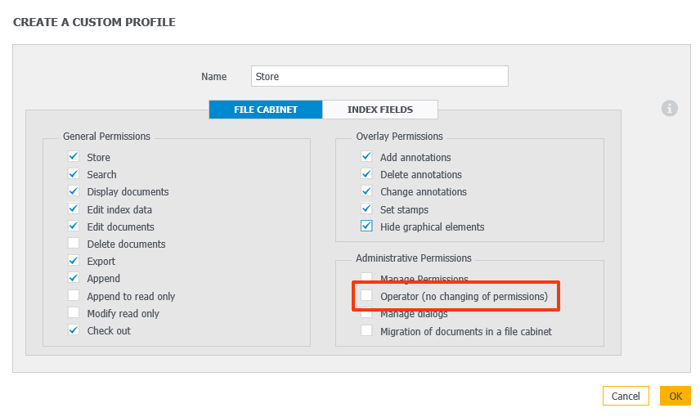Image resolution: width=700 pixels, height=417 pixels.
Task: Click inside the Name input field
Action: 379,76
